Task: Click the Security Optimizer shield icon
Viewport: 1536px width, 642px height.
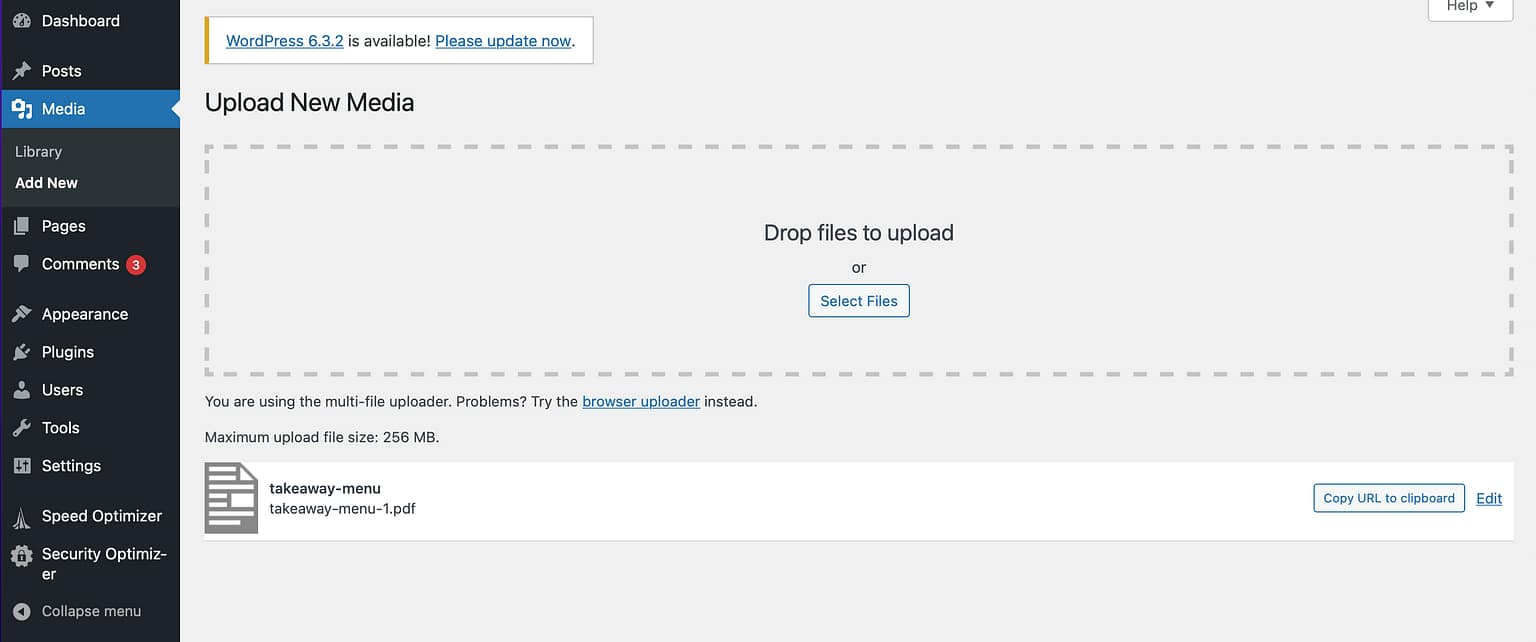Action: click(22, 553)
